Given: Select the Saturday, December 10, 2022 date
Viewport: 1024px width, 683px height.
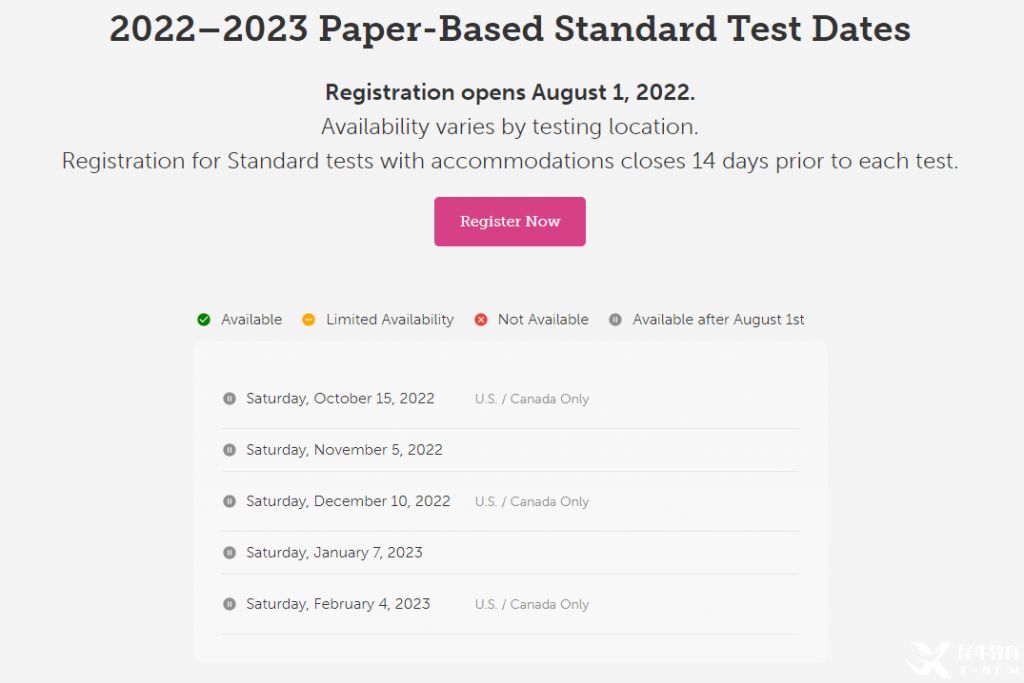Looking at the screenshot, I should [348, 501].
